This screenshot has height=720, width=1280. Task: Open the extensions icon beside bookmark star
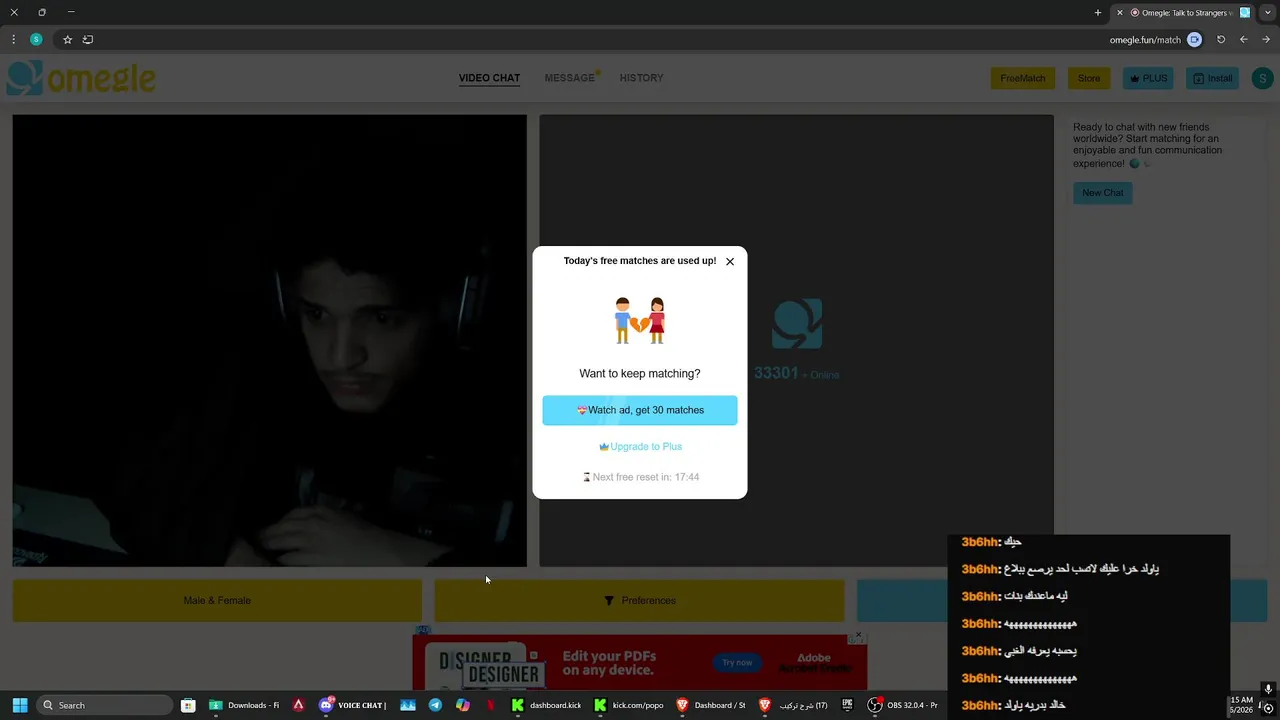(88, 40)
